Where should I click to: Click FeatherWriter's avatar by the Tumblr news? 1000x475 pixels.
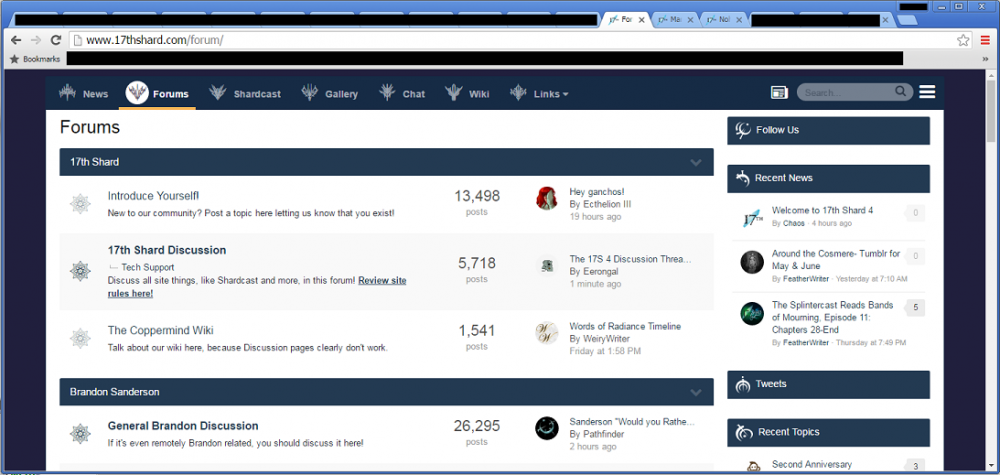coord(752,262)
